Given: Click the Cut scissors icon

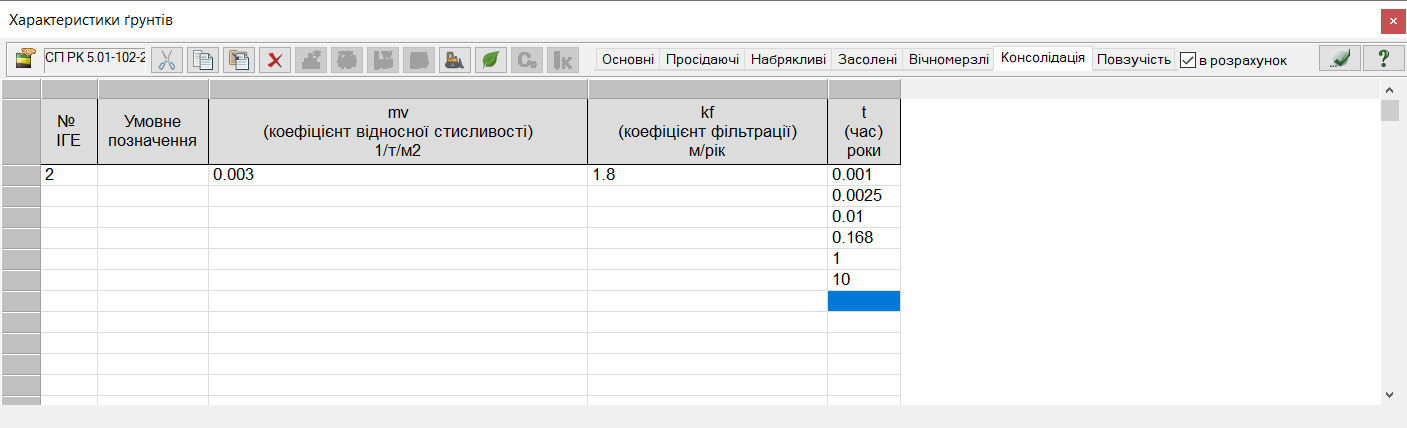Looking at the screenshot, I should pyautogui.click(x=167, y=60).
